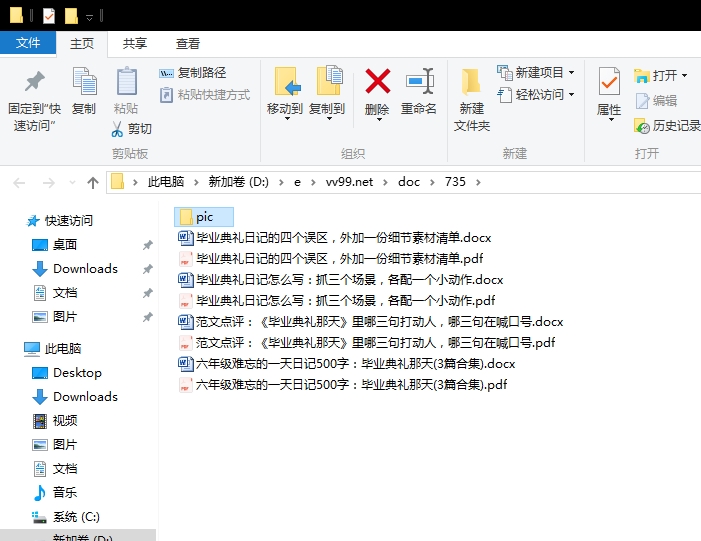Open the Move to (移动到) menu

pos(285,94)
